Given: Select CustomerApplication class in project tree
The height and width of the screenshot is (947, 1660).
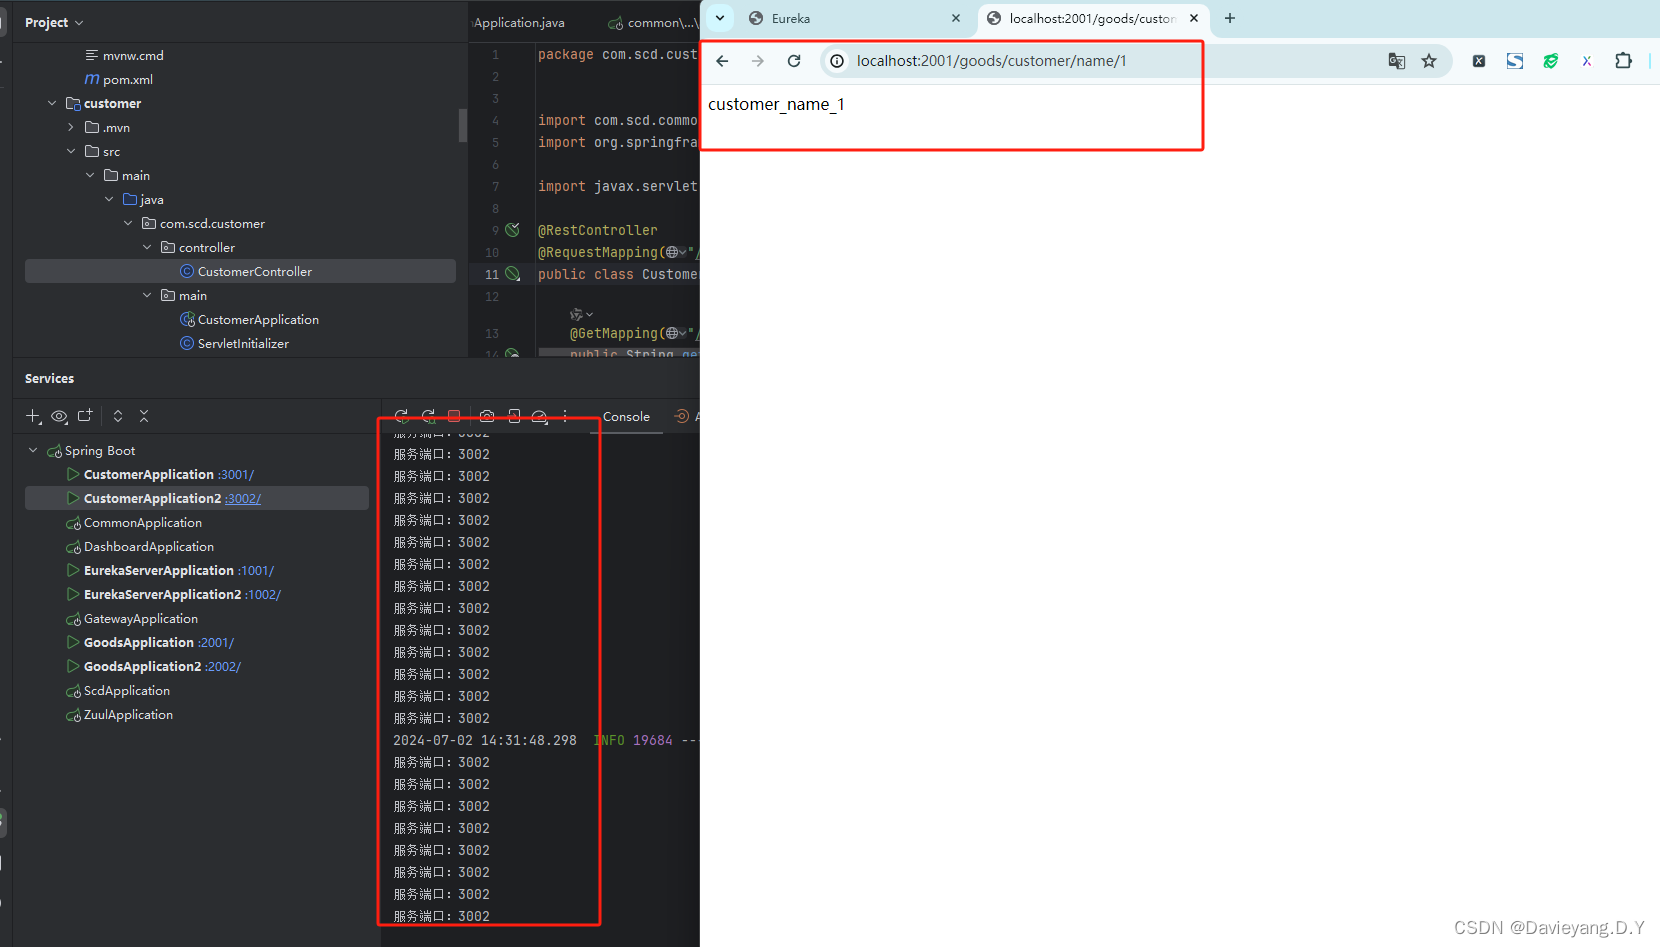Looking at the screenshot, I should tap(258, 319).
